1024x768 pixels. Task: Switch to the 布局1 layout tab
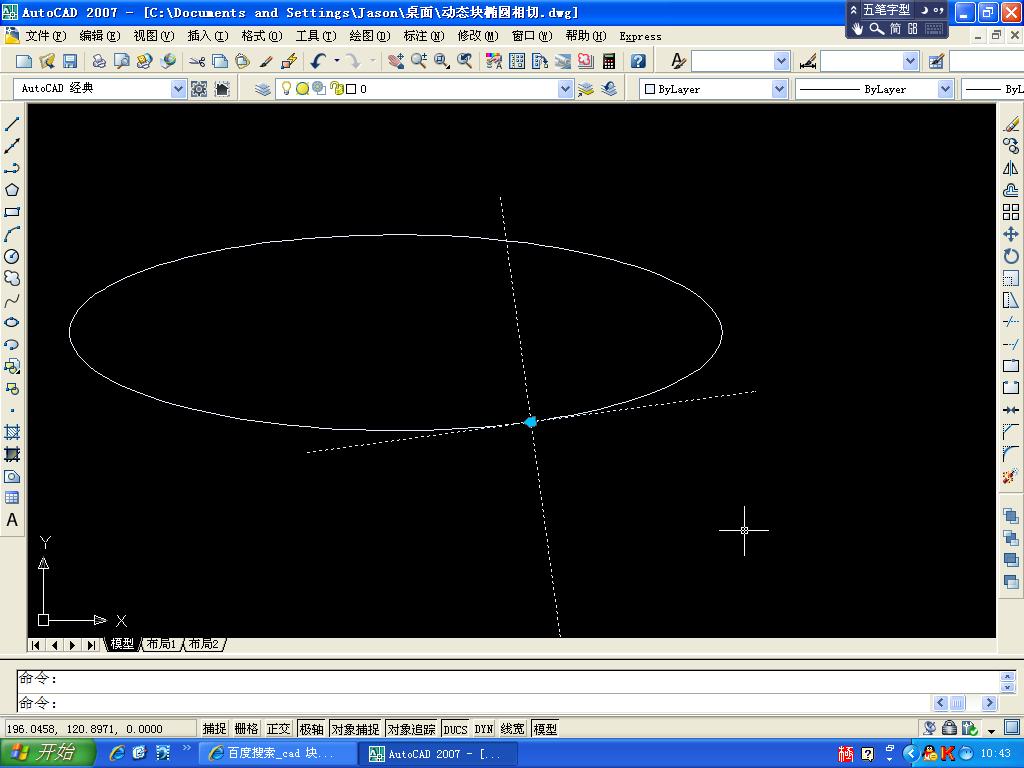161,644
